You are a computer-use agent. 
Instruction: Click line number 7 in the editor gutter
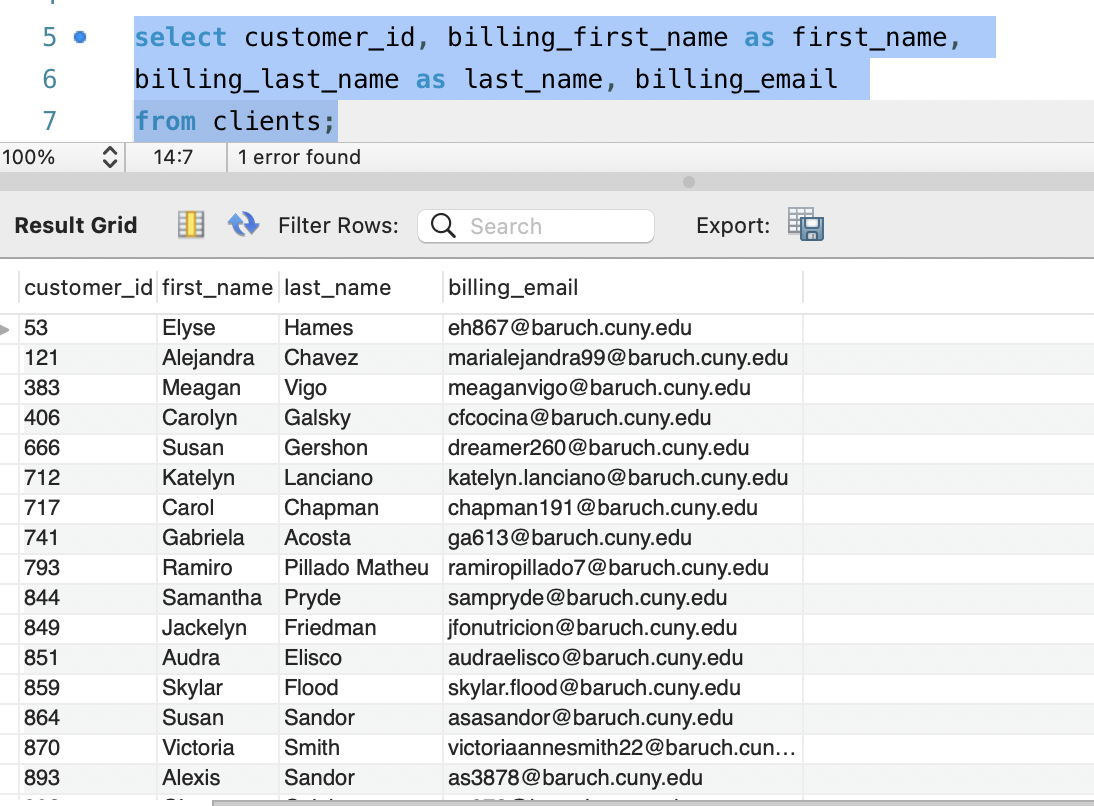pyautogui.click(x=52, y=120)
